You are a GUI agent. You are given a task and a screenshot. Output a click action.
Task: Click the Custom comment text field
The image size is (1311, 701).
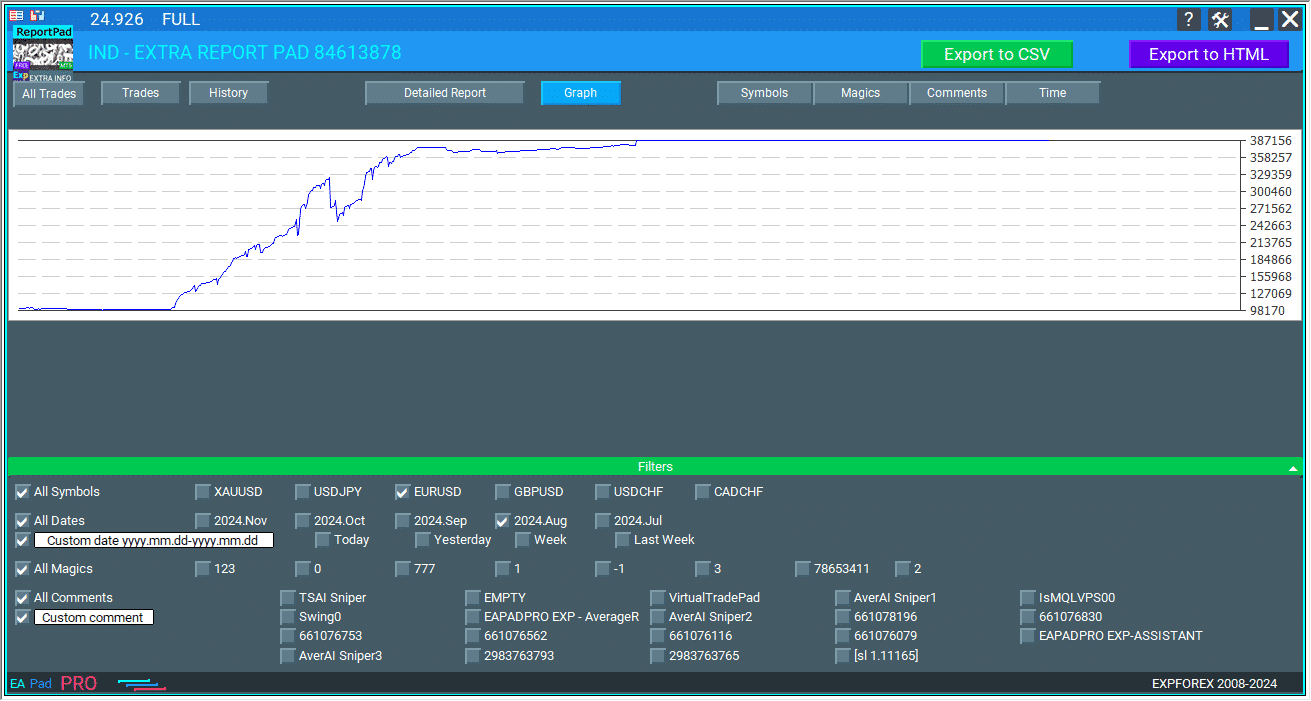click(94, 618)
